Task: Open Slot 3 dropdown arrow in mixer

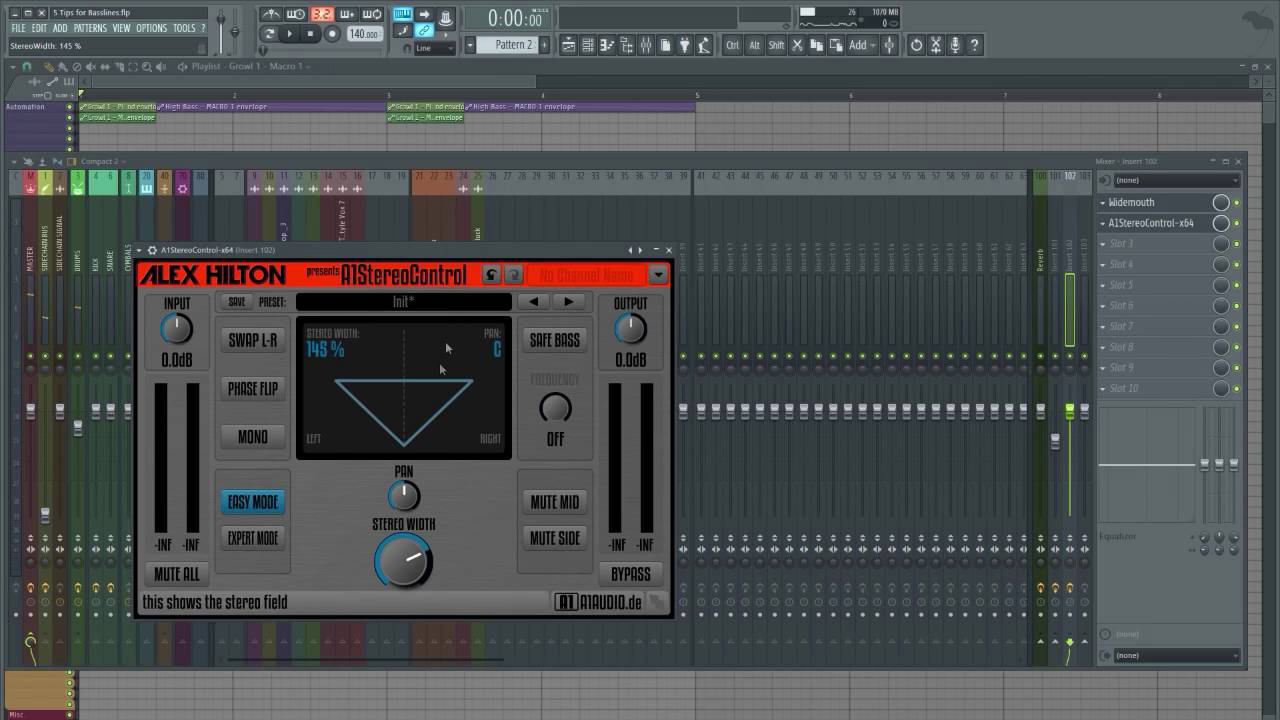Action: [x=1104, y=244]
